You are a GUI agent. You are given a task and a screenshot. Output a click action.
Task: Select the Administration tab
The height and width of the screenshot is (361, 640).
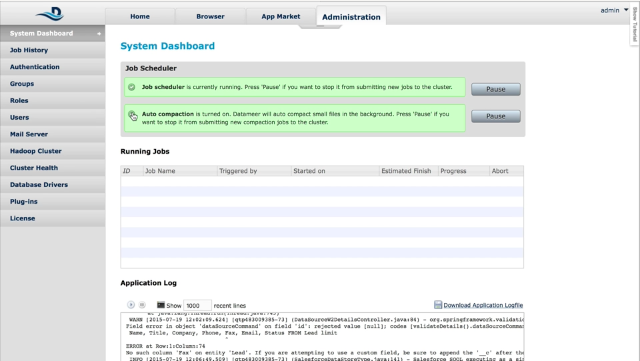[351, 16]
